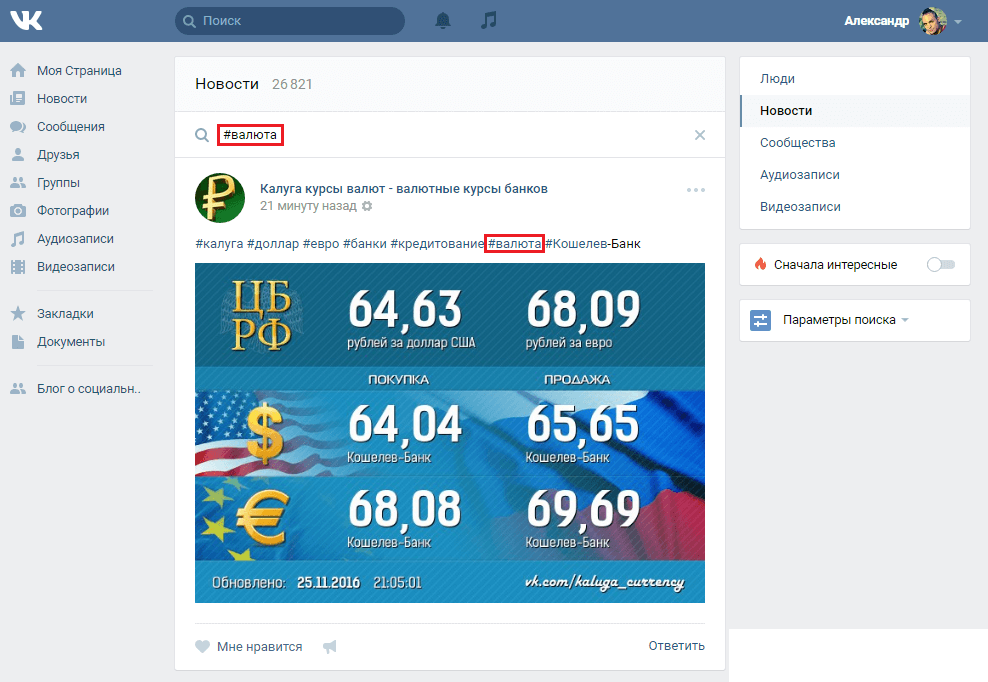The image size is (988, 682).
Task: Open the currency rates post image
Action: 450,433
